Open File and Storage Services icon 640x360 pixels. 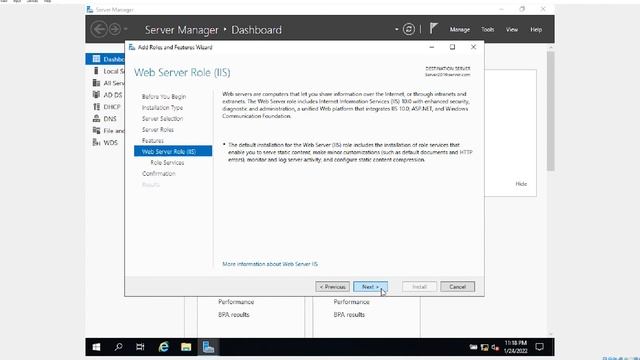coord(96,130)
